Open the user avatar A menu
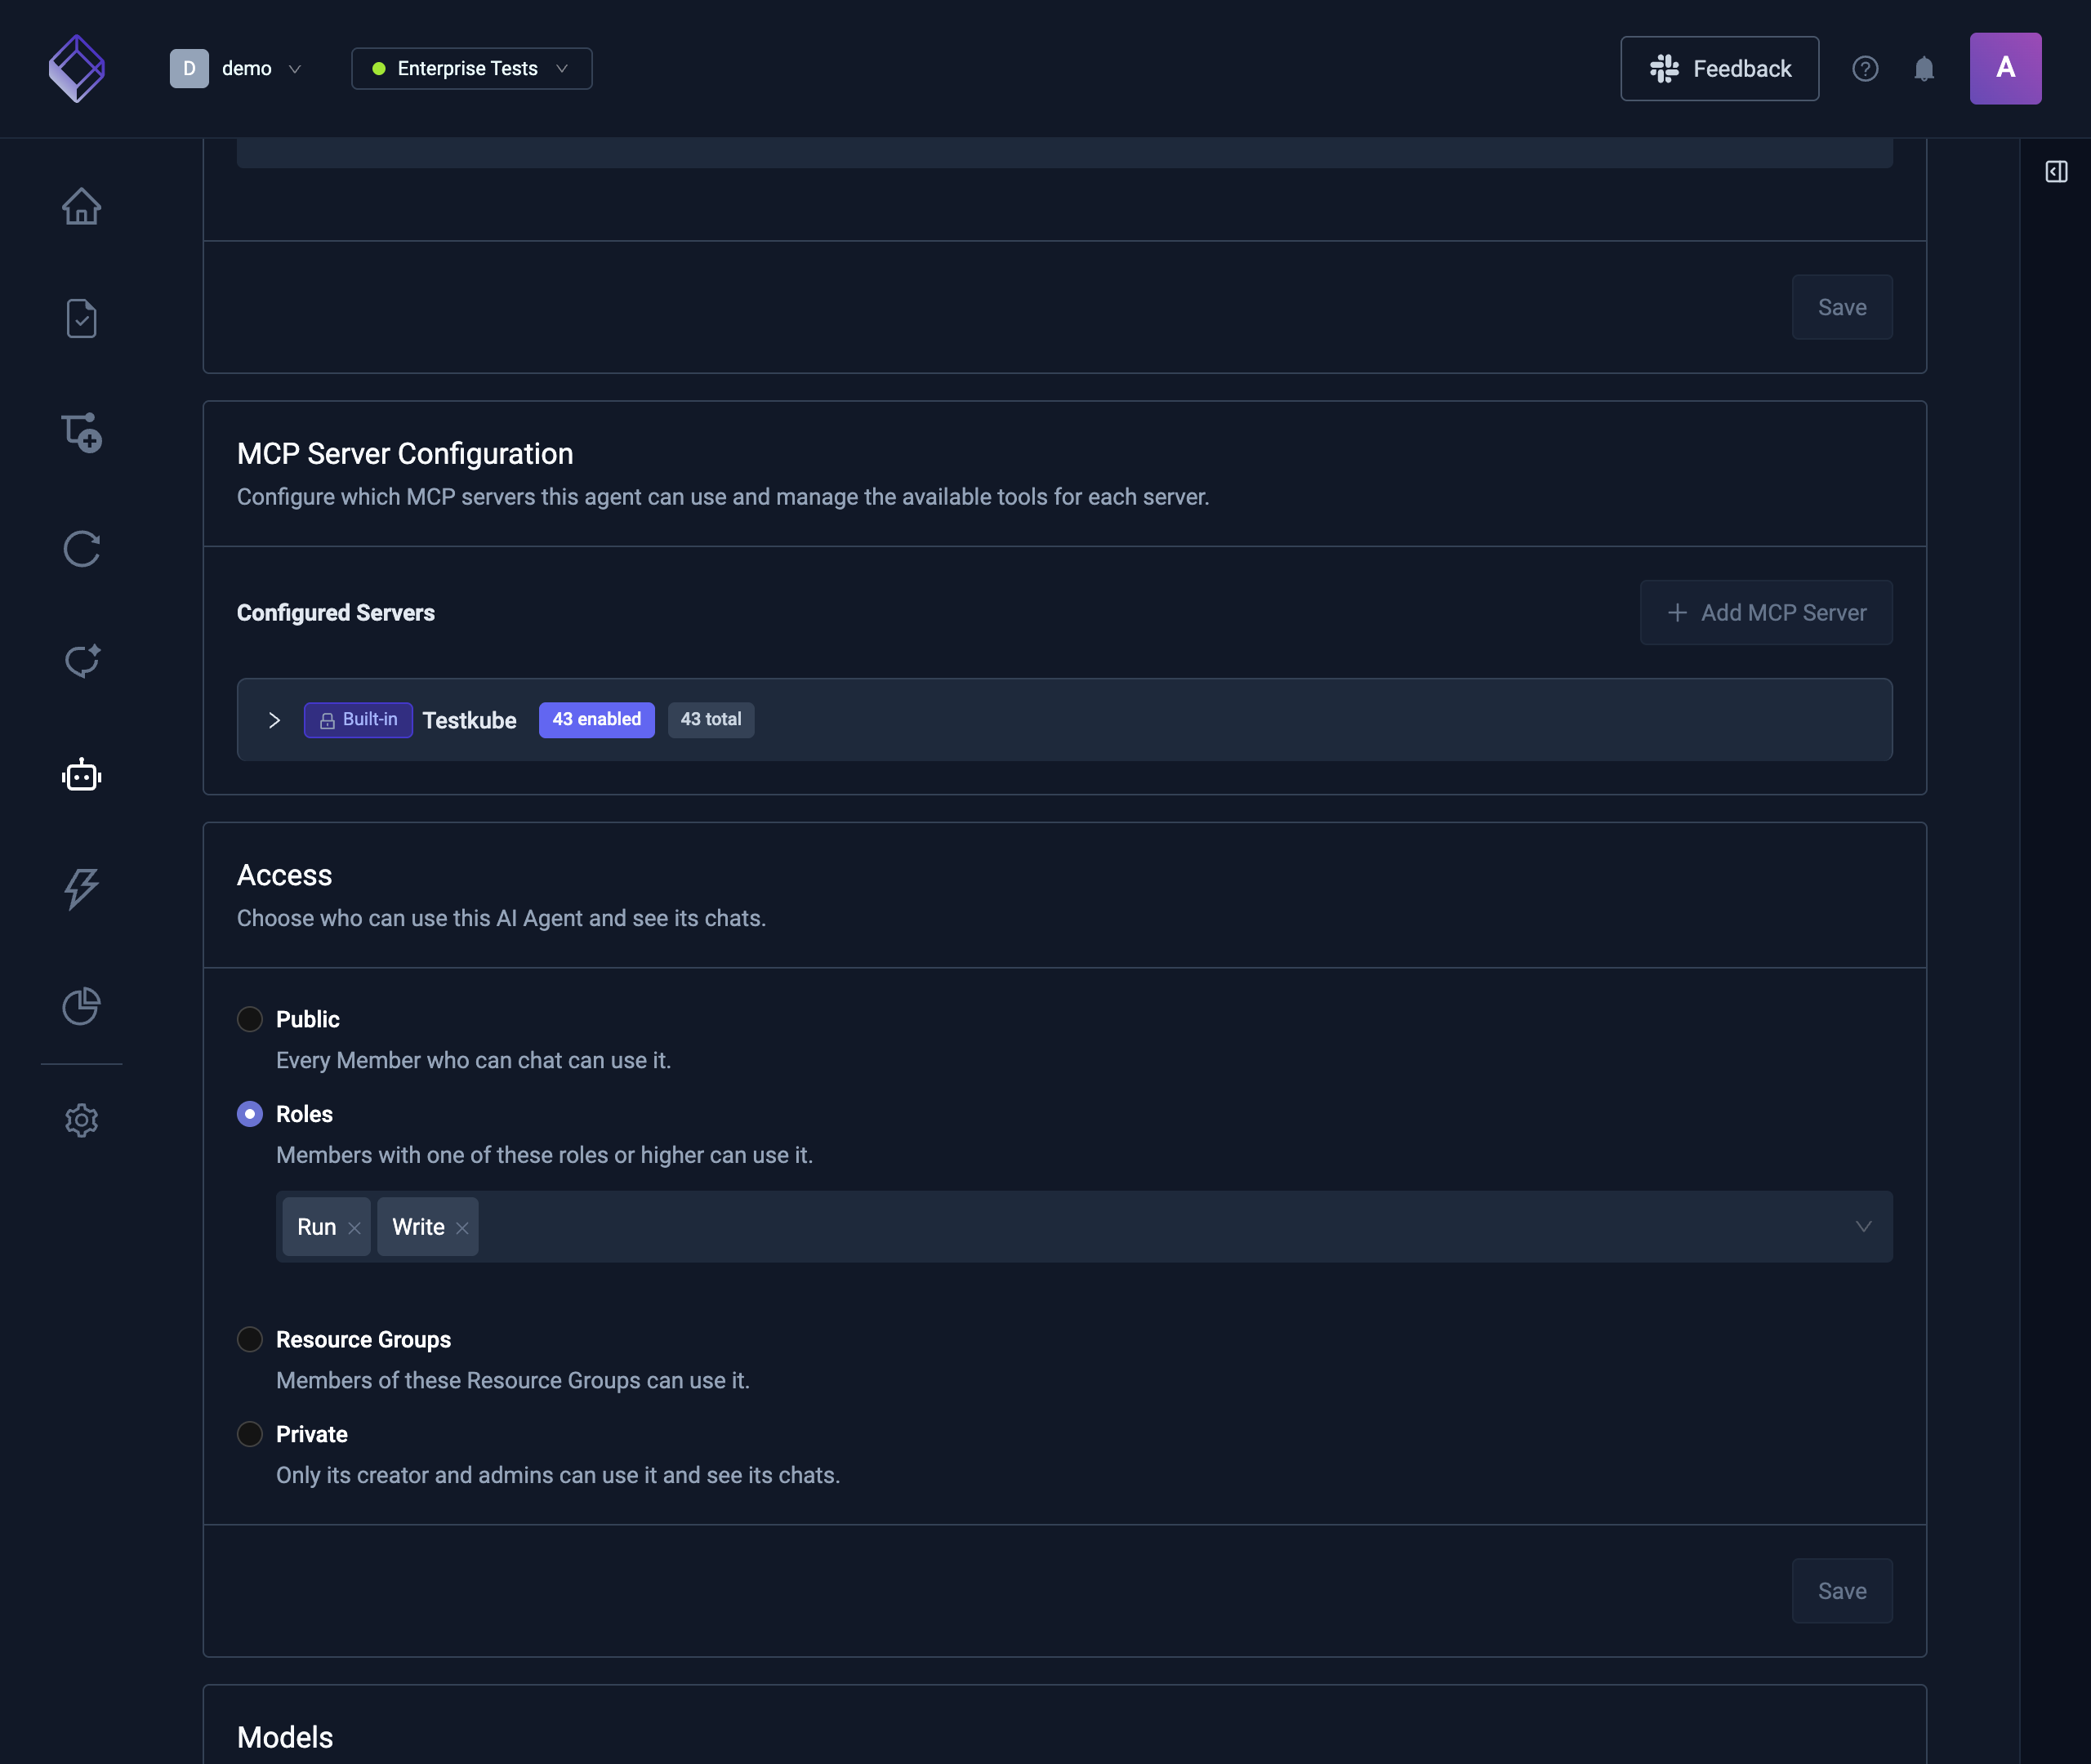Screen dimensions: 2091x1764 click(x=2005, y=68)
